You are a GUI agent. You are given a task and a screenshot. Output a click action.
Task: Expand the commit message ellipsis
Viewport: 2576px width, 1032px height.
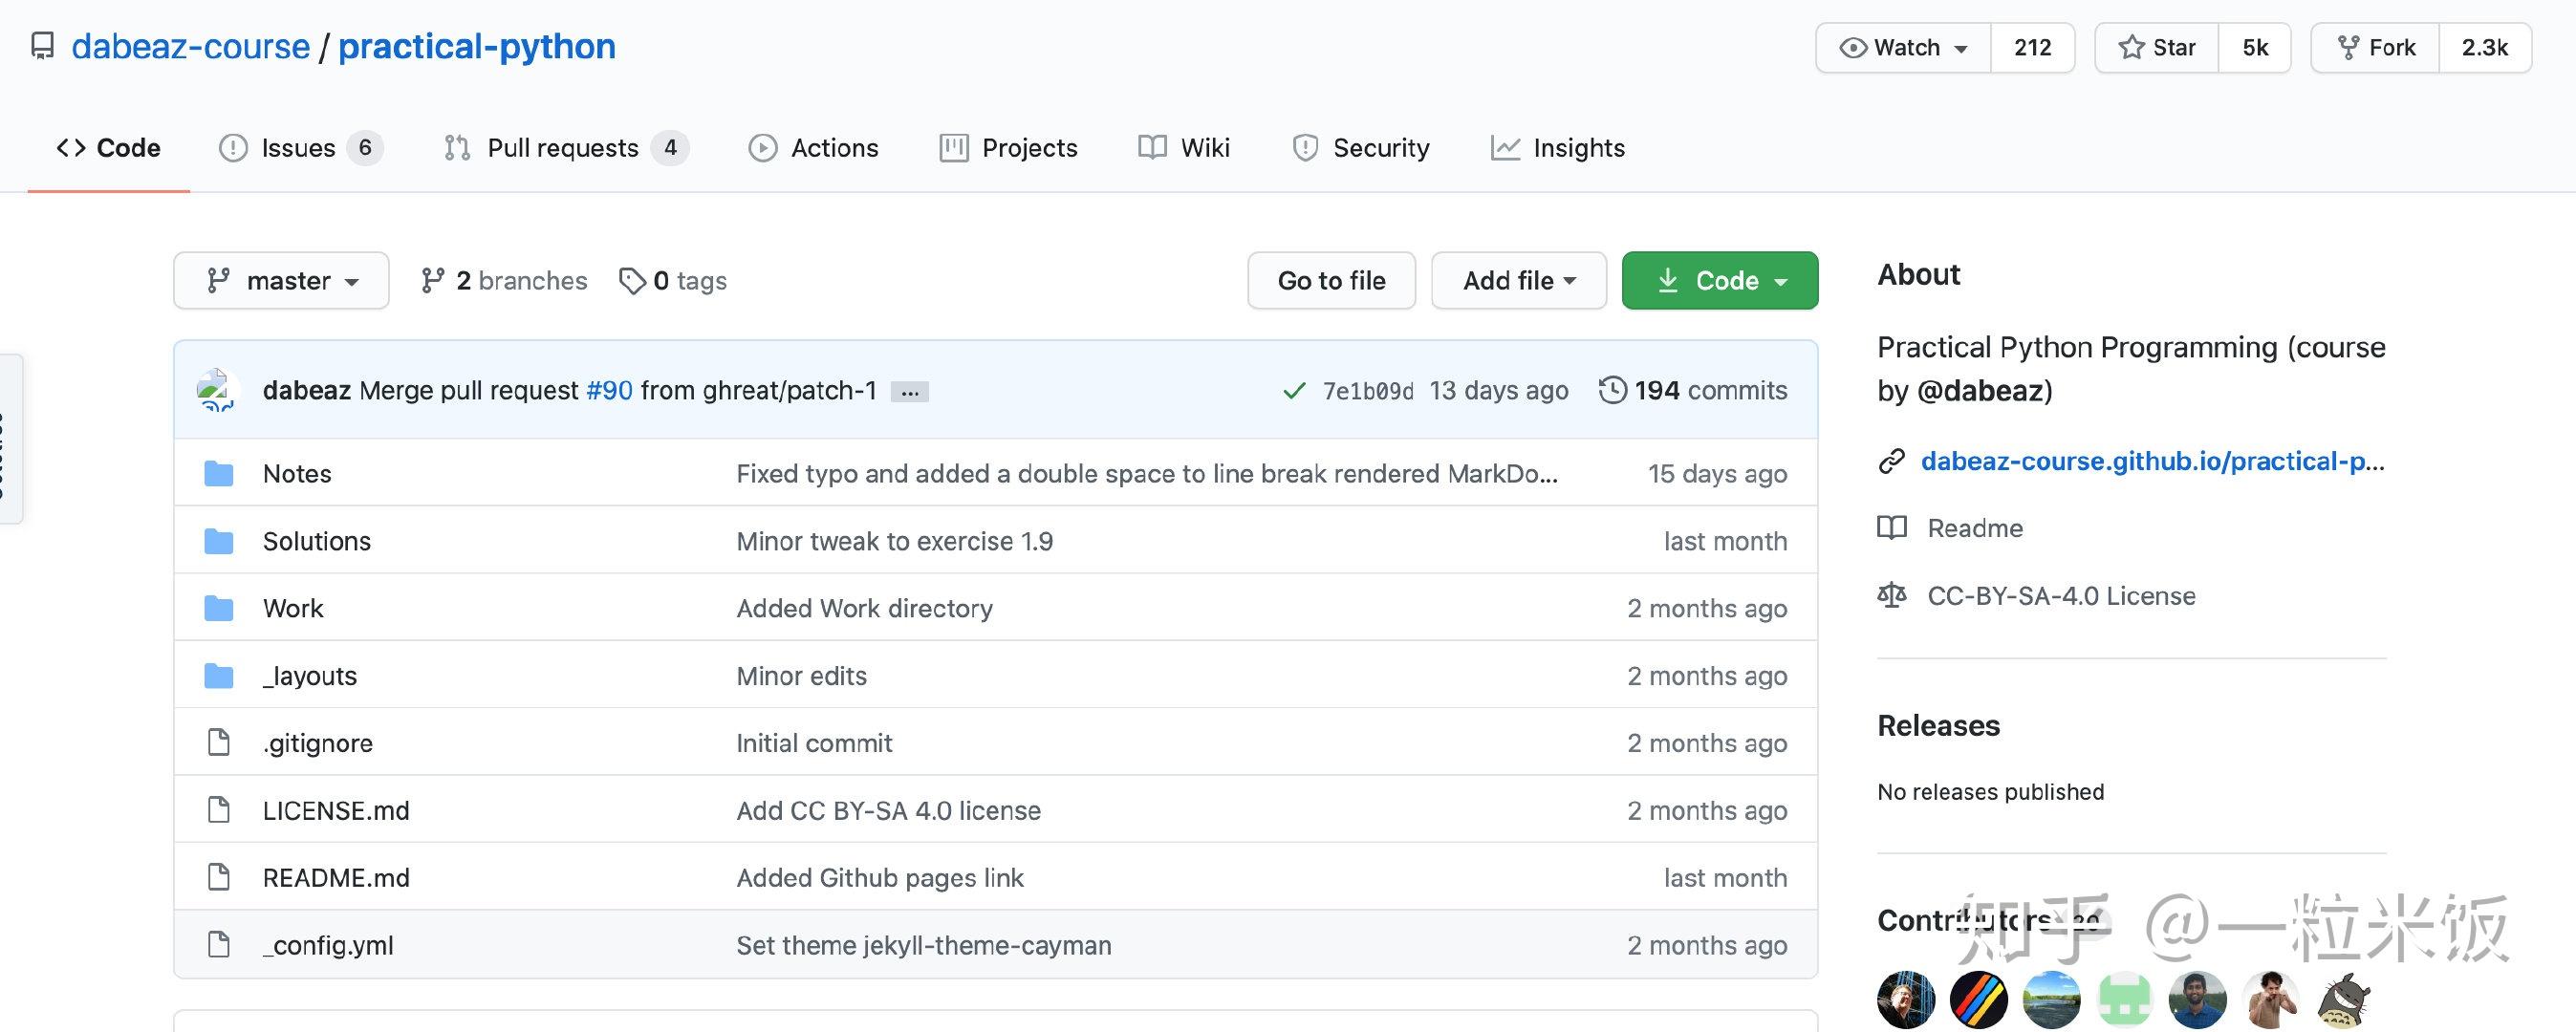click(x=909, y=392)
